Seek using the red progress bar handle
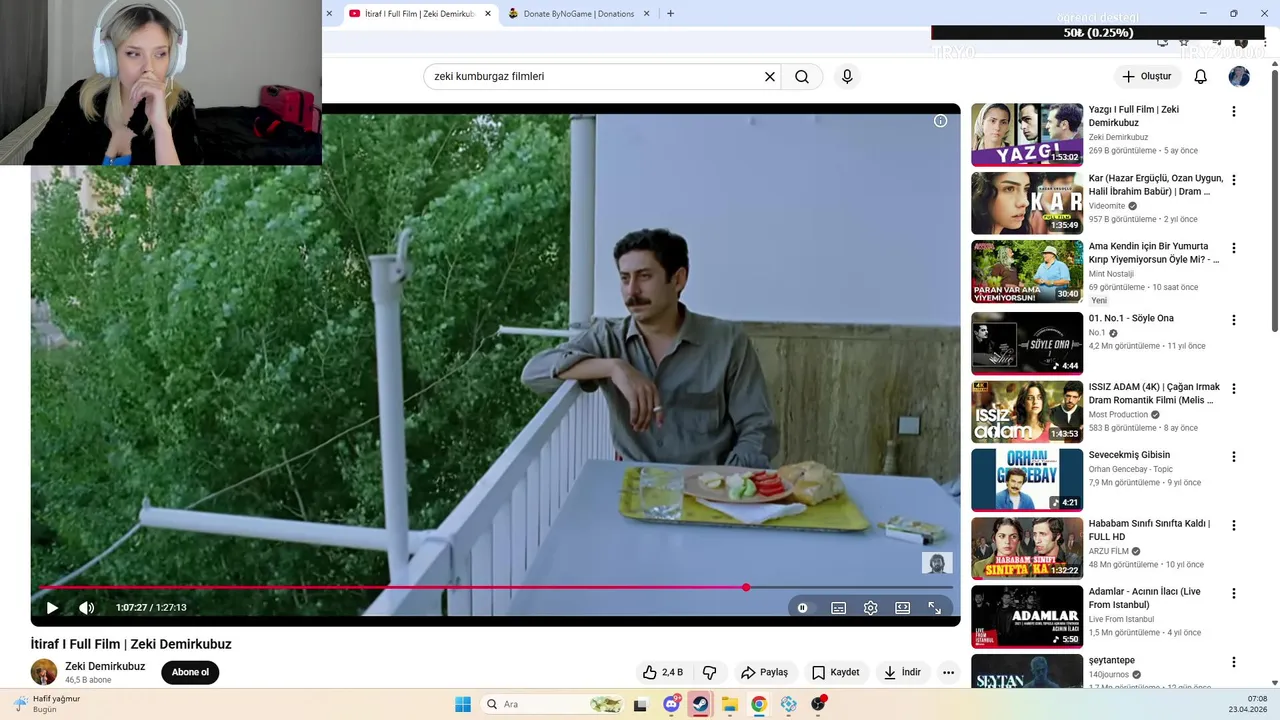Viewport: 1280px width, 720px height. (746, 587)
